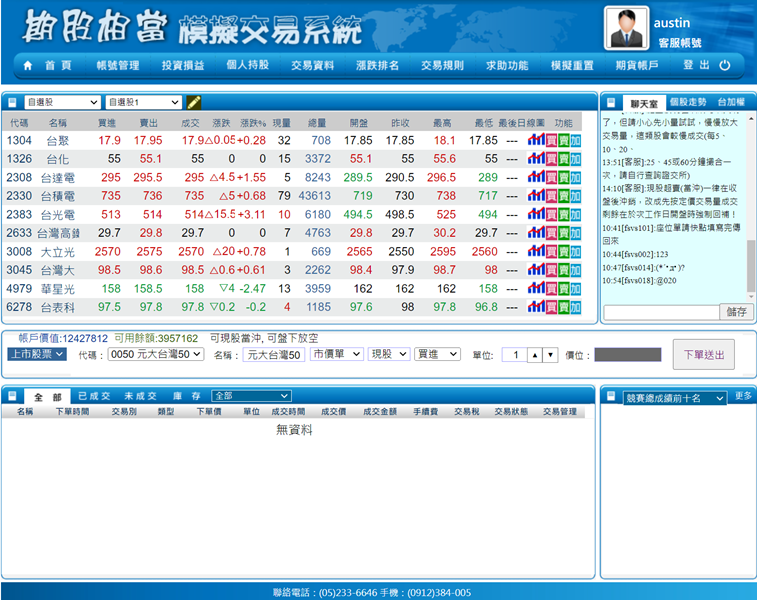Open the 買進 buy/sell direction dropdown

coord(437,354)
